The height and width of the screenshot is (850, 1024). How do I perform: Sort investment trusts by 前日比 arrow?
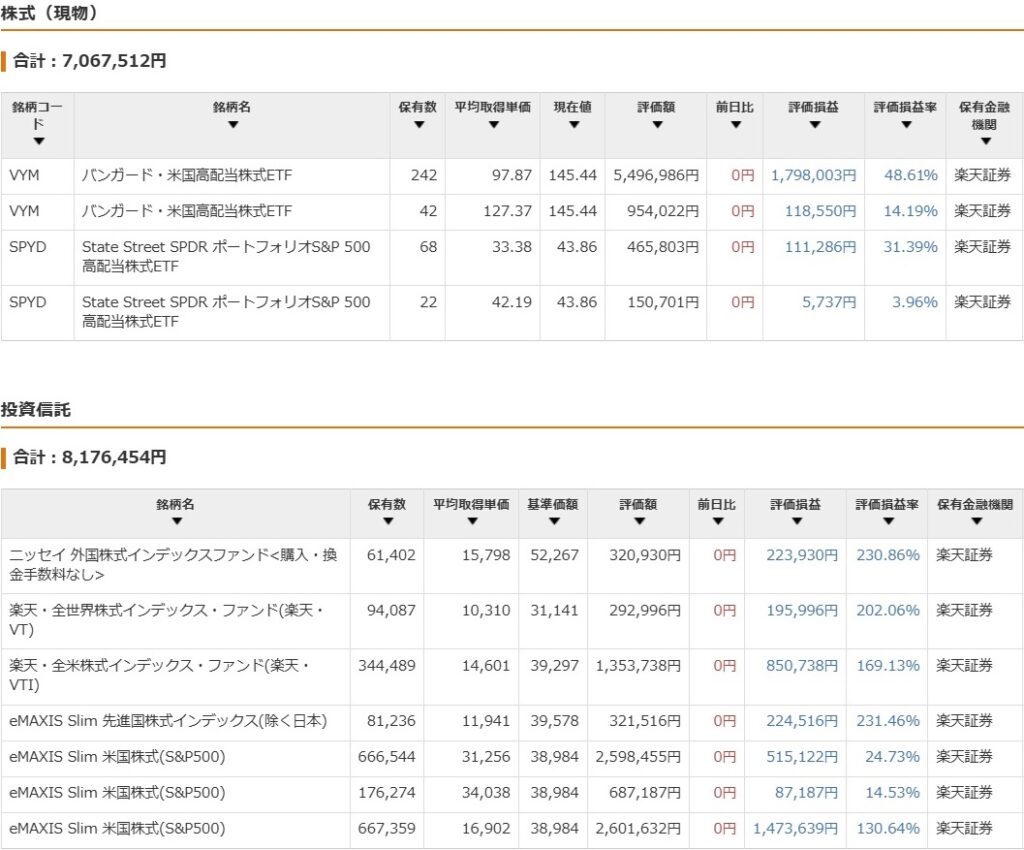[716, 521]
